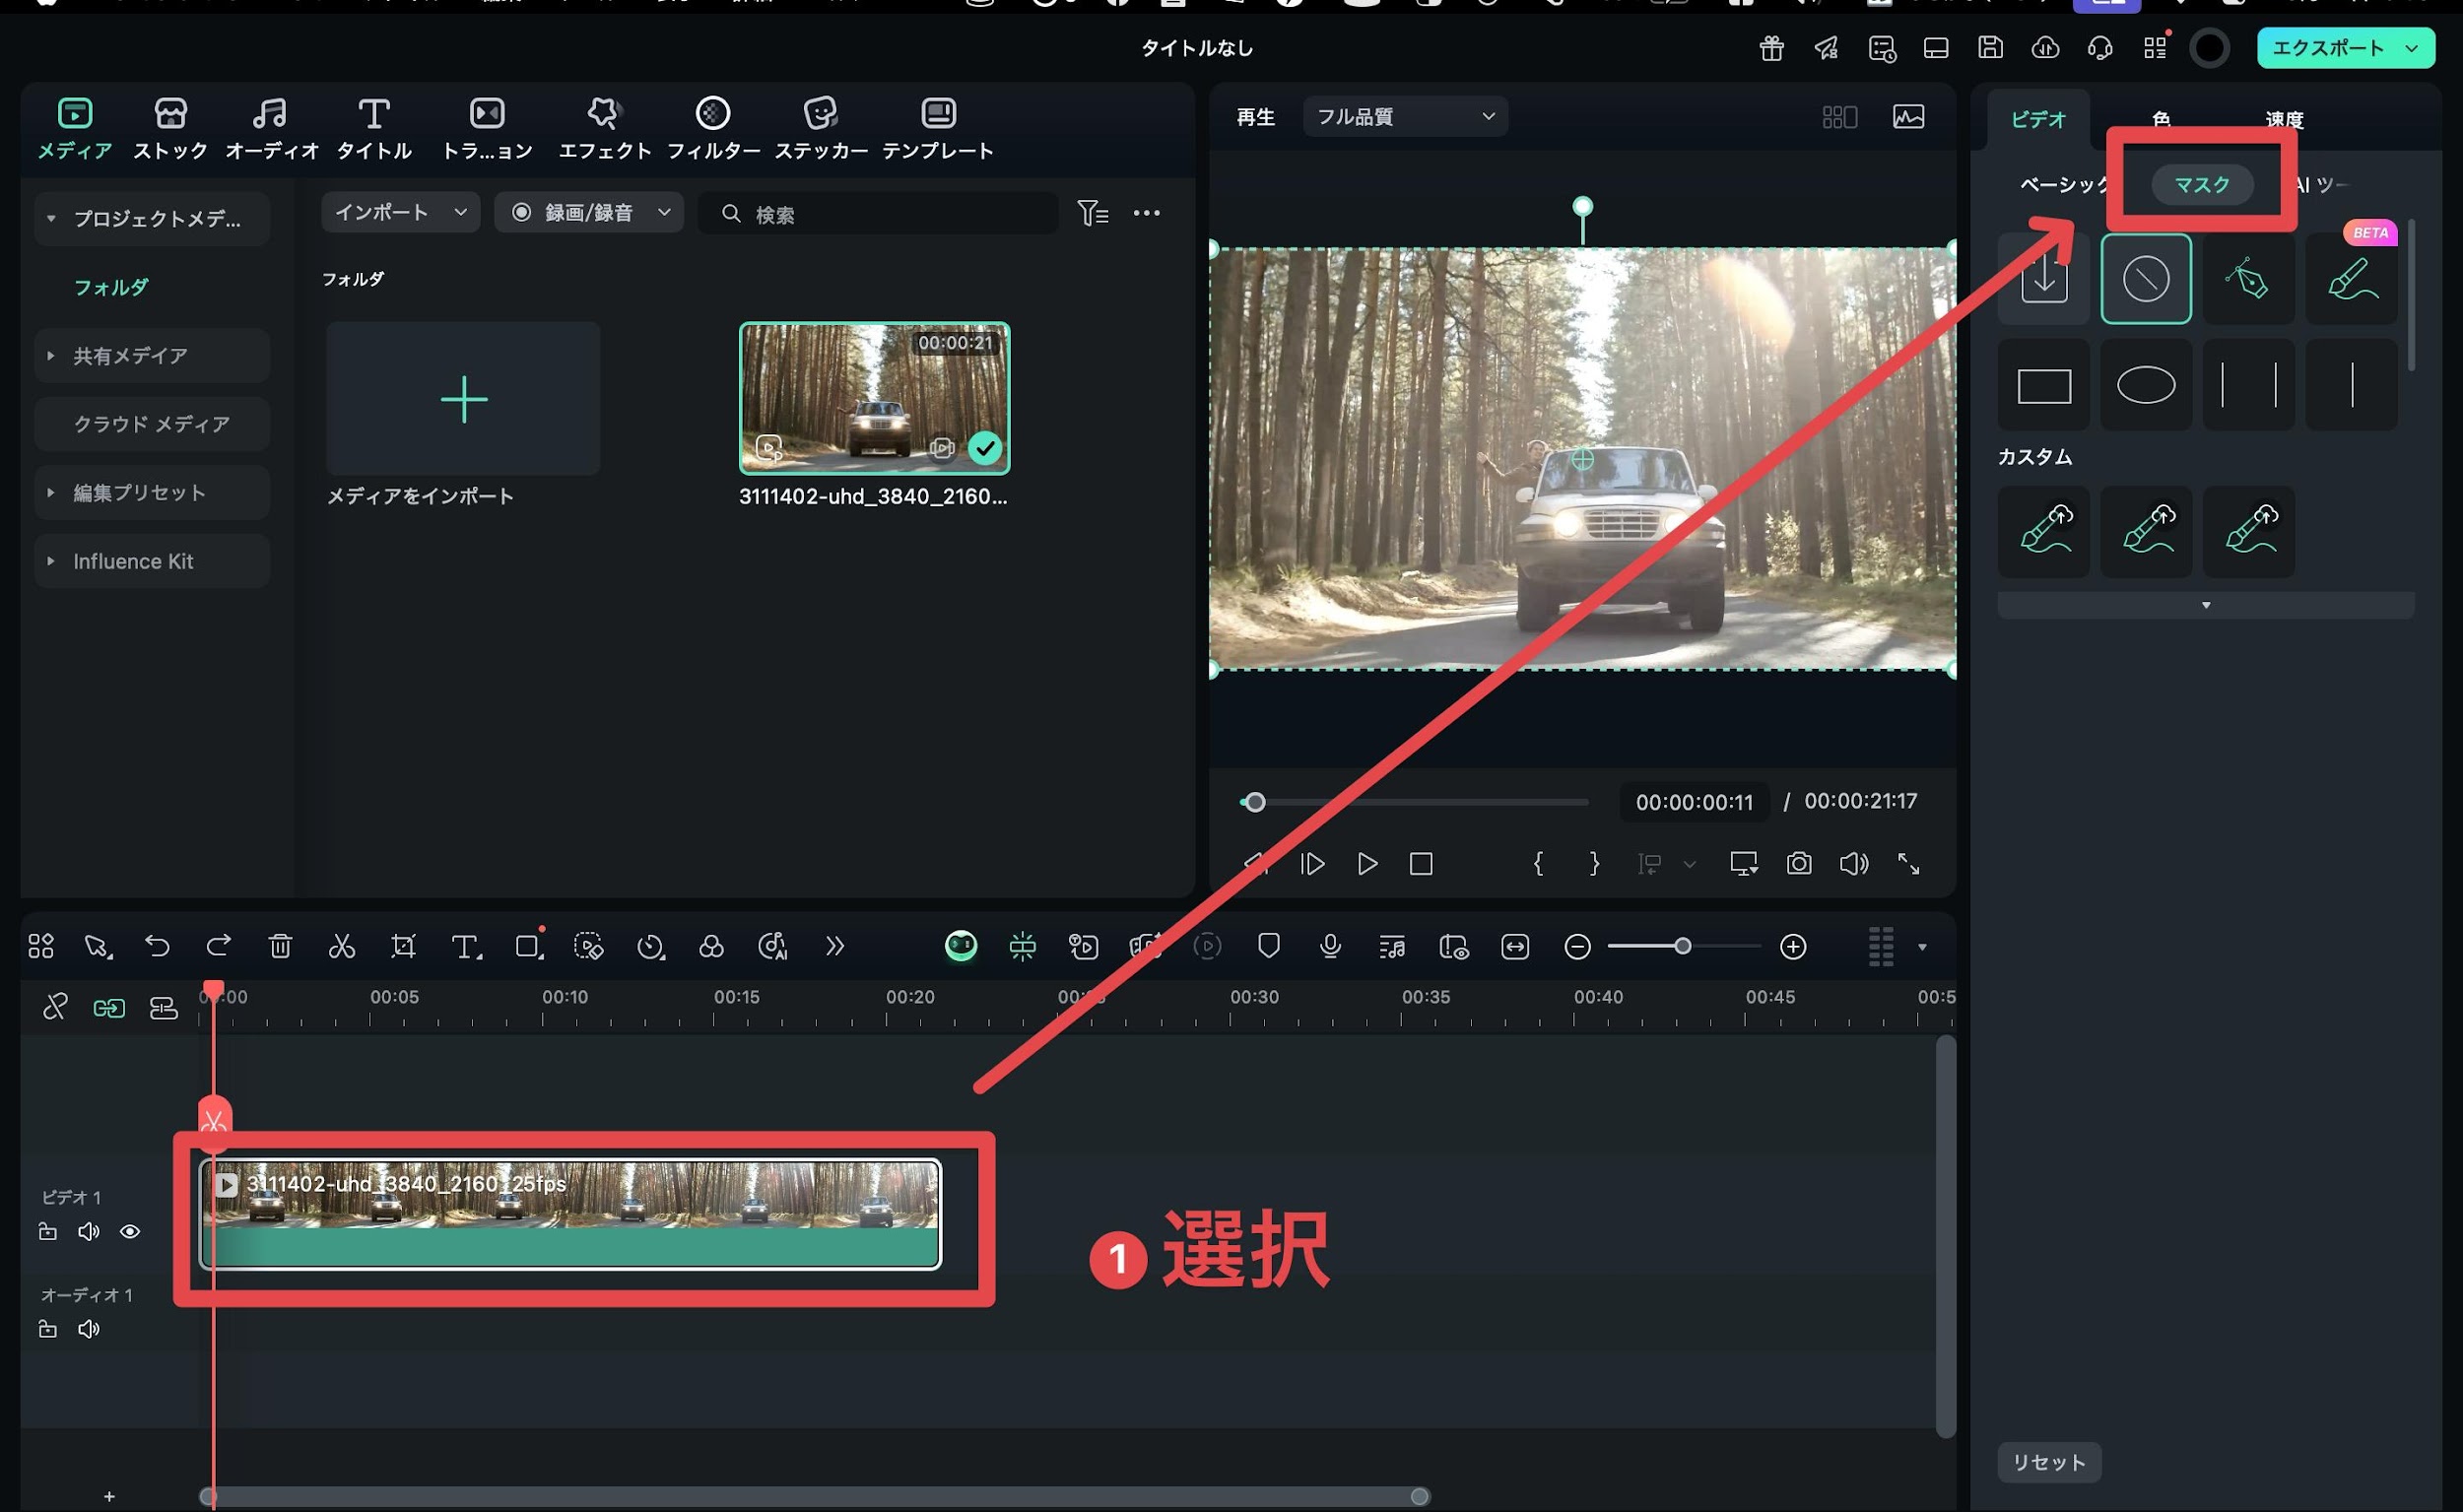Click the preview progress slider handle

[x=1255, y=802]
